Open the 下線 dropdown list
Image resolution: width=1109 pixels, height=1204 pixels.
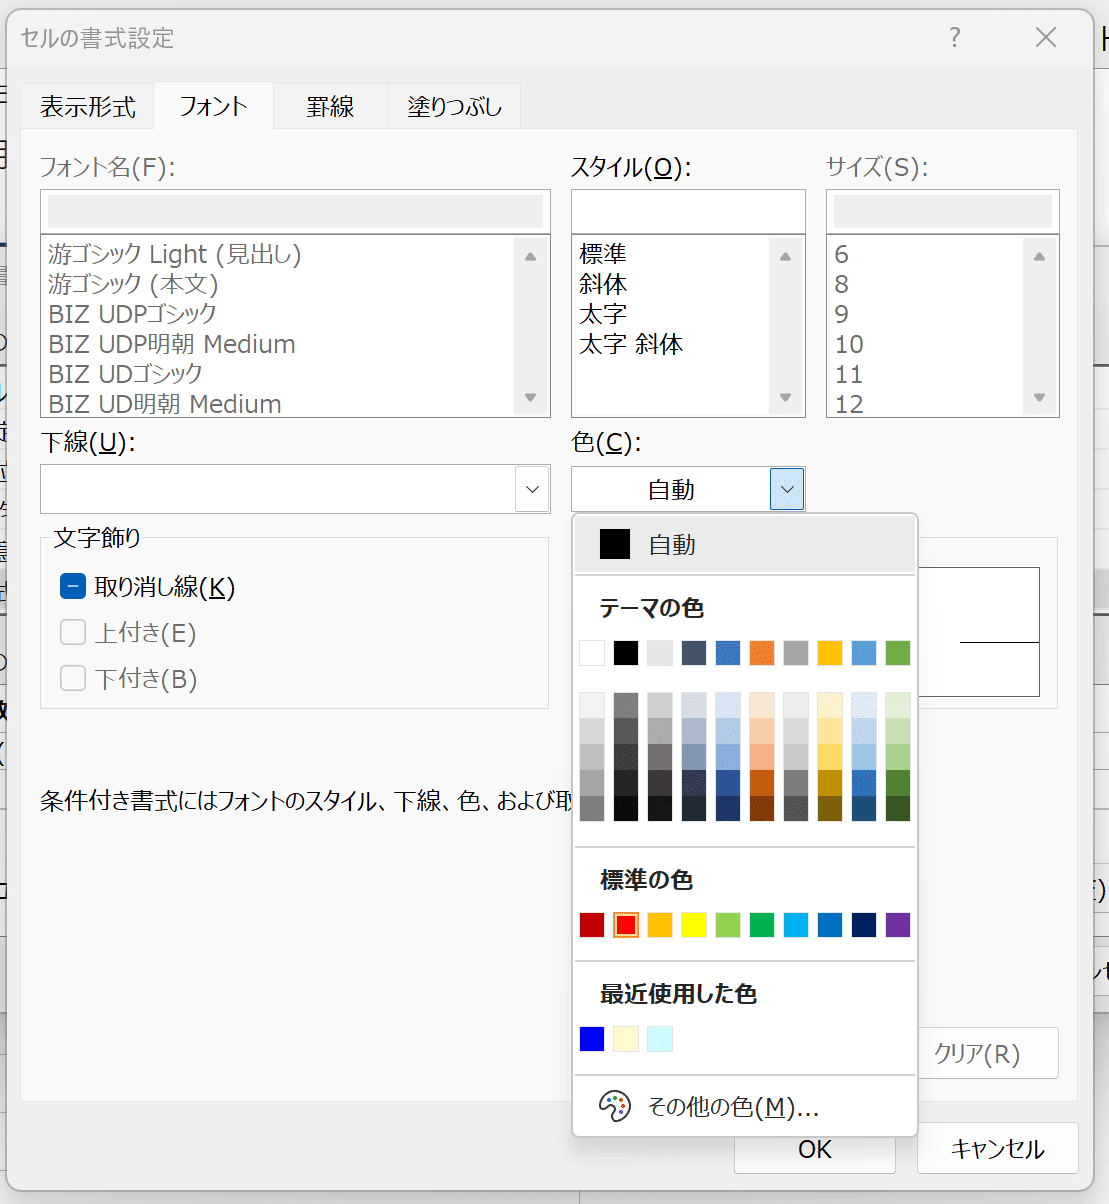pos(532,489)
